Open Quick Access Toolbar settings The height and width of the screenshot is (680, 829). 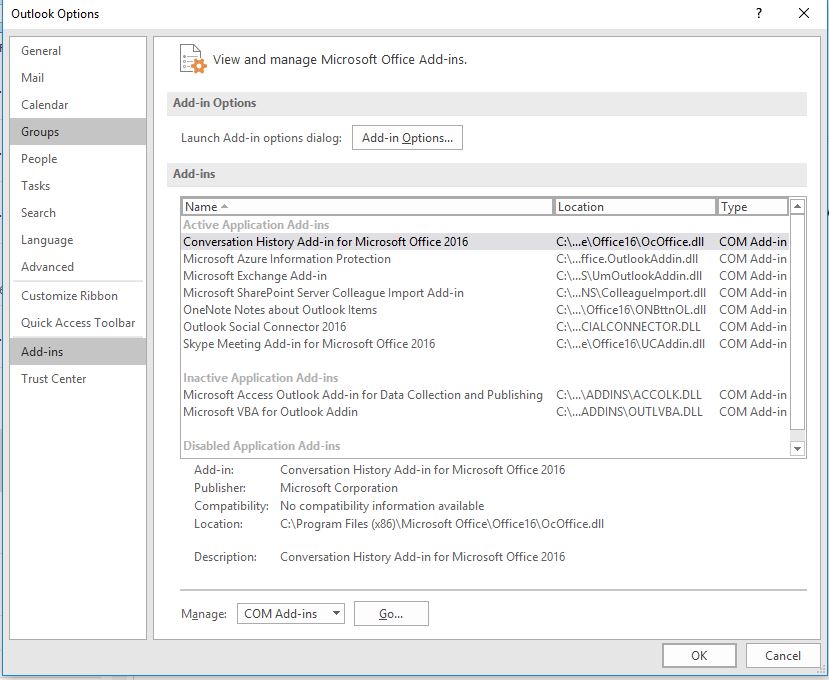coord(78,323)
